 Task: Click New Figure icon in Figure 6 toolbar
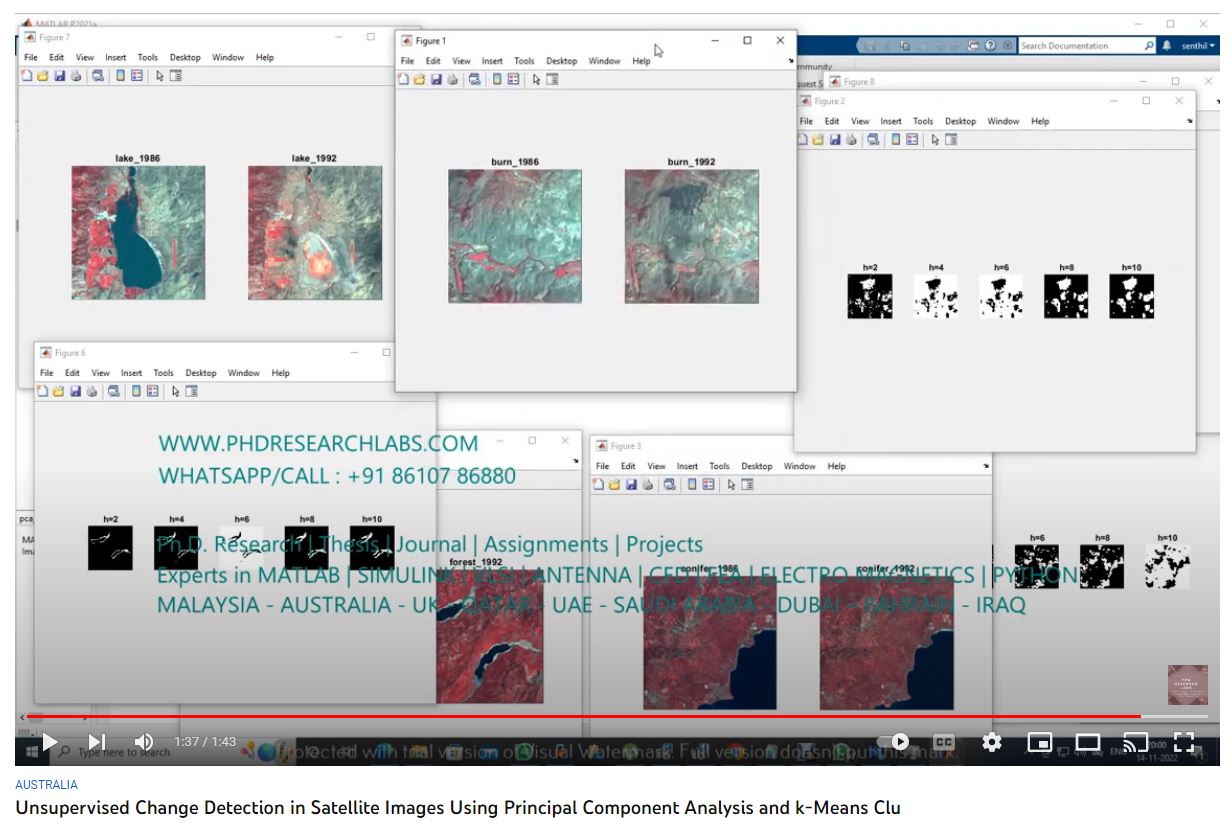pos(43,391)
